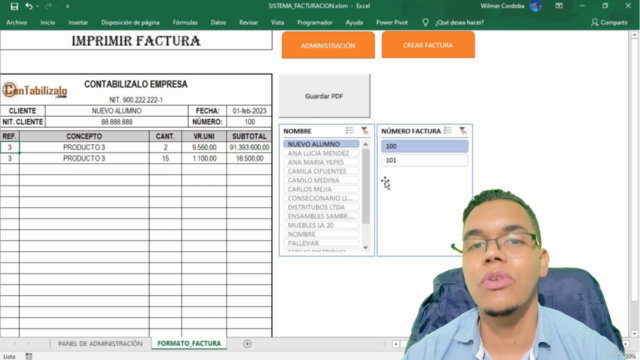Click the vertical scrollbar up arrow

(x=634, y=35)
